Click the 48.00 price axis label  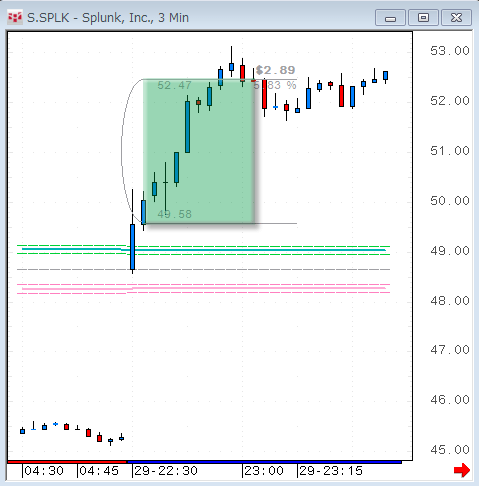click(450, 301)
